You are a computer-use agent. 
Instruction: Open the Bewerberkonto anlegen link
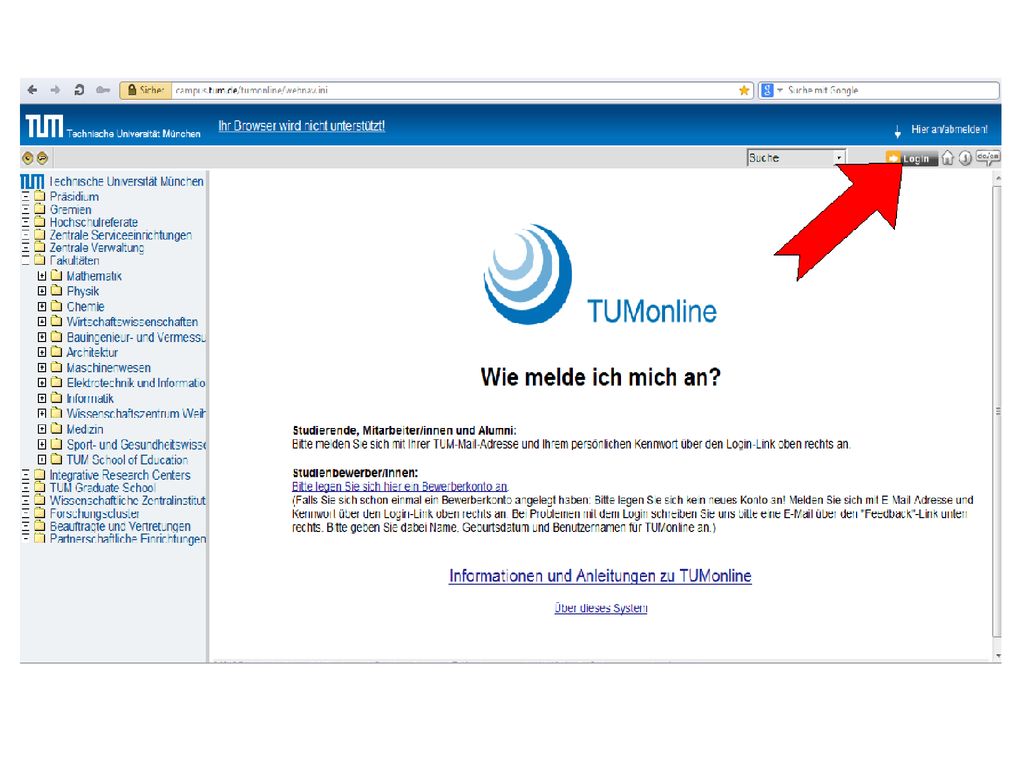(x=400, y=487)
